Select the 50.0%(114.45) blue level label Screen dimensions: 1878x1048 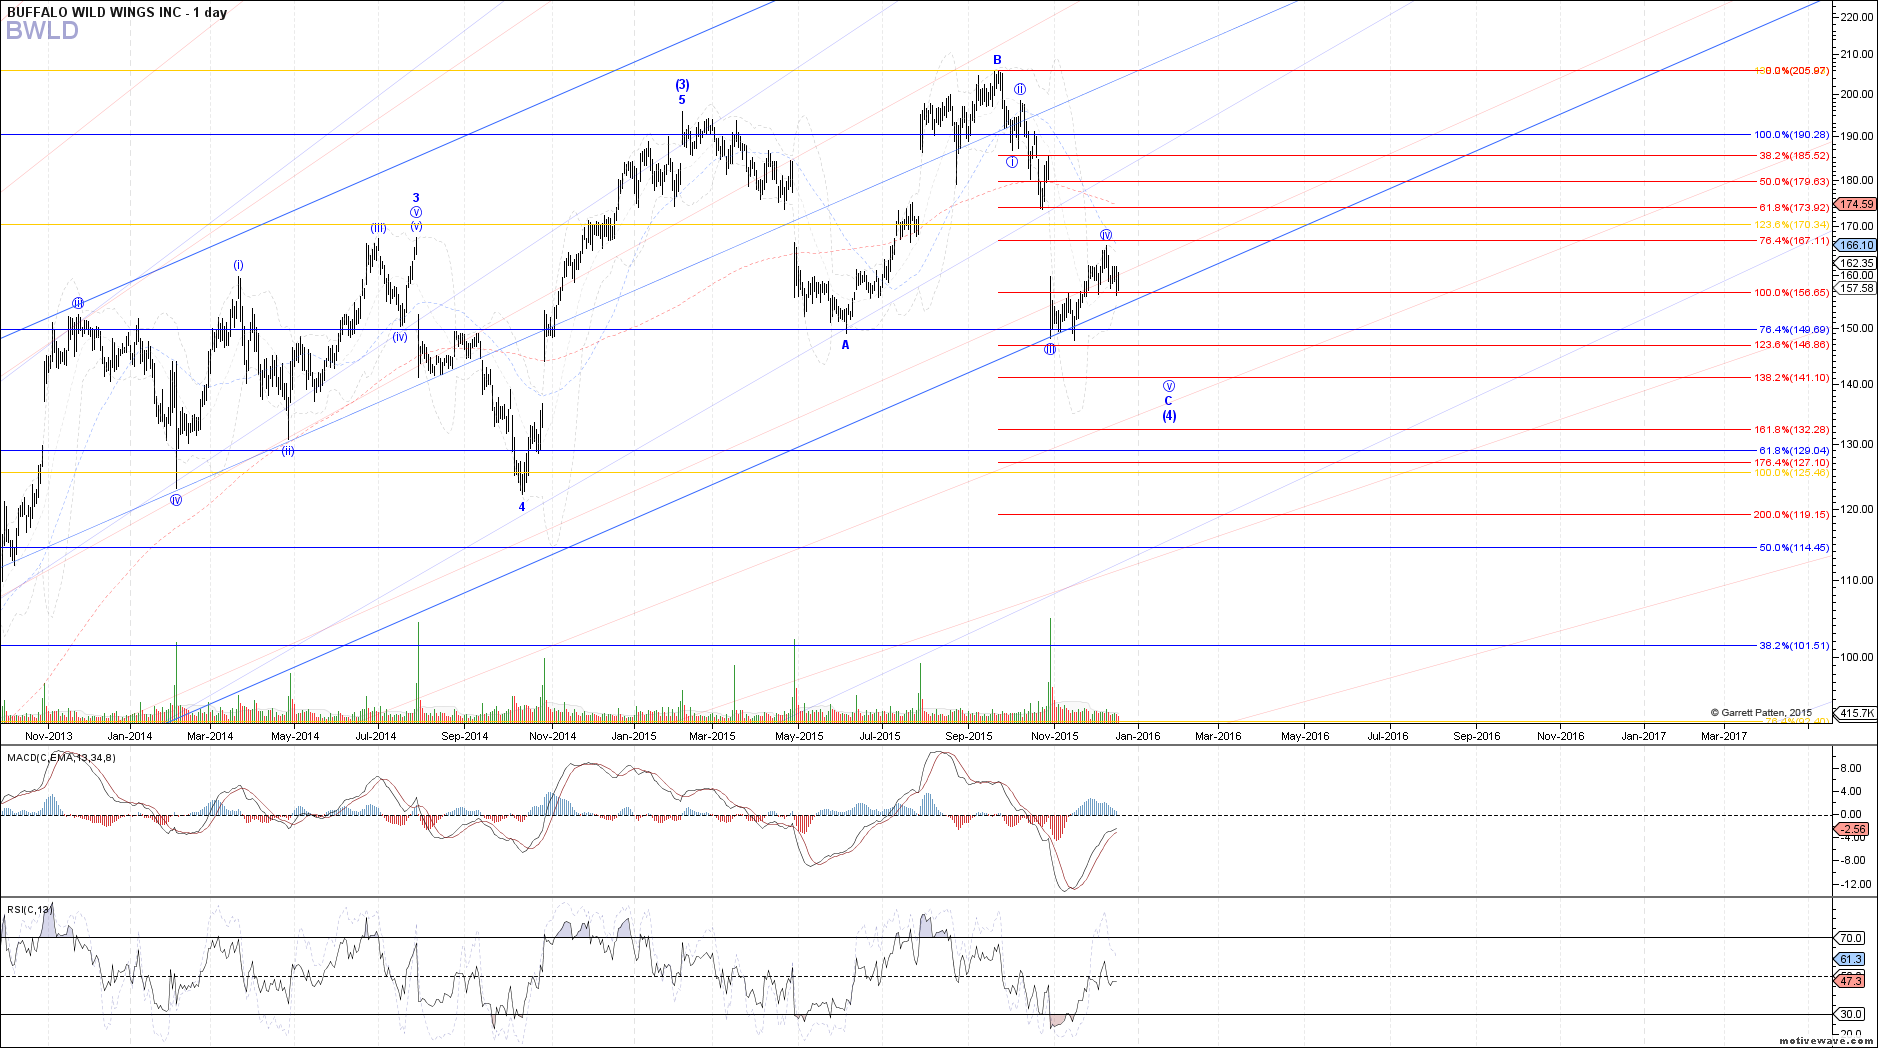(1794, 548)
